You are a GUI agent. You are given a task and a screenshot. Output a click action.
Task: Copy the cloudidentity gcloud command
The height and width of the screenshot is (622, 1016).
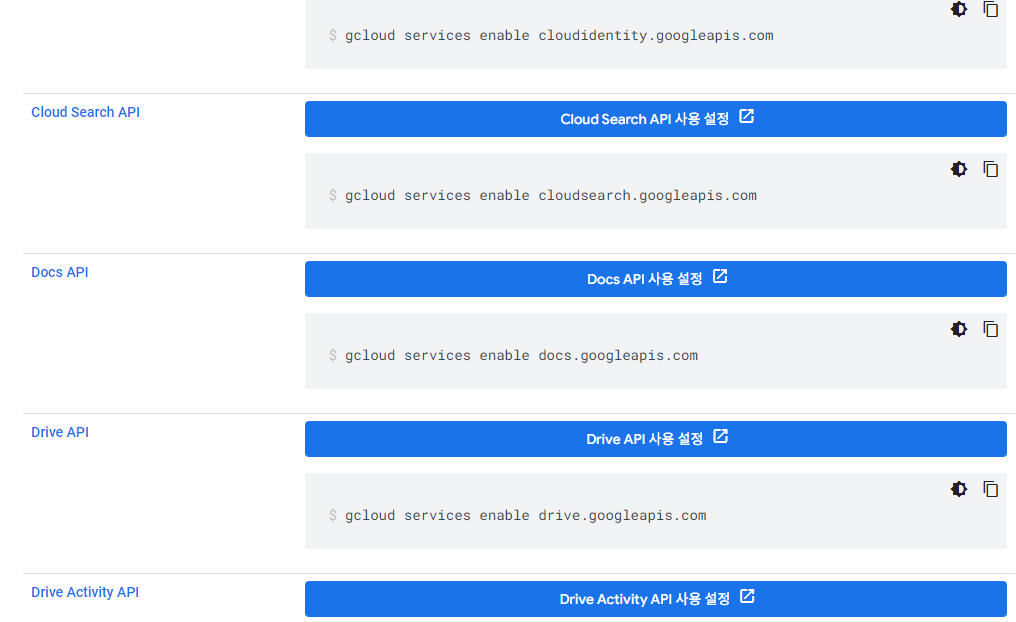[x=990, y=10]
